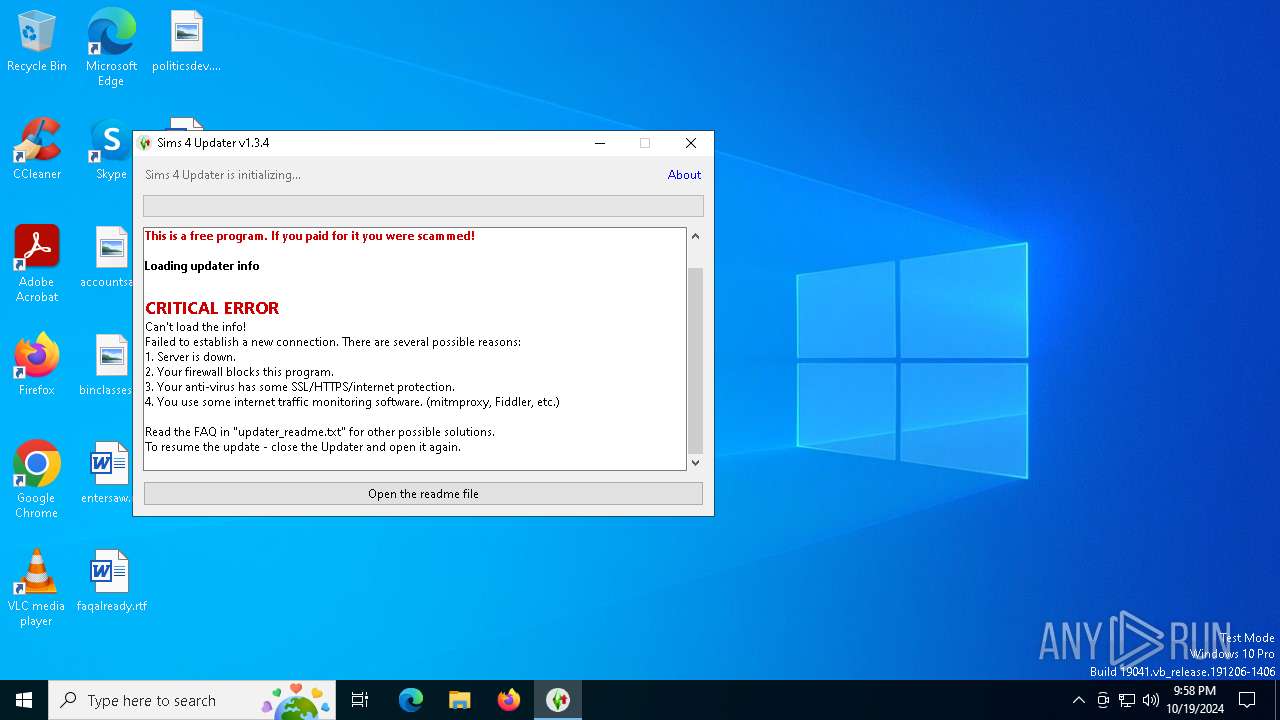This screenshot has height=720, width=1280.
Task: Select the politicsdev image file icon
Action: (x=186, y=41)
